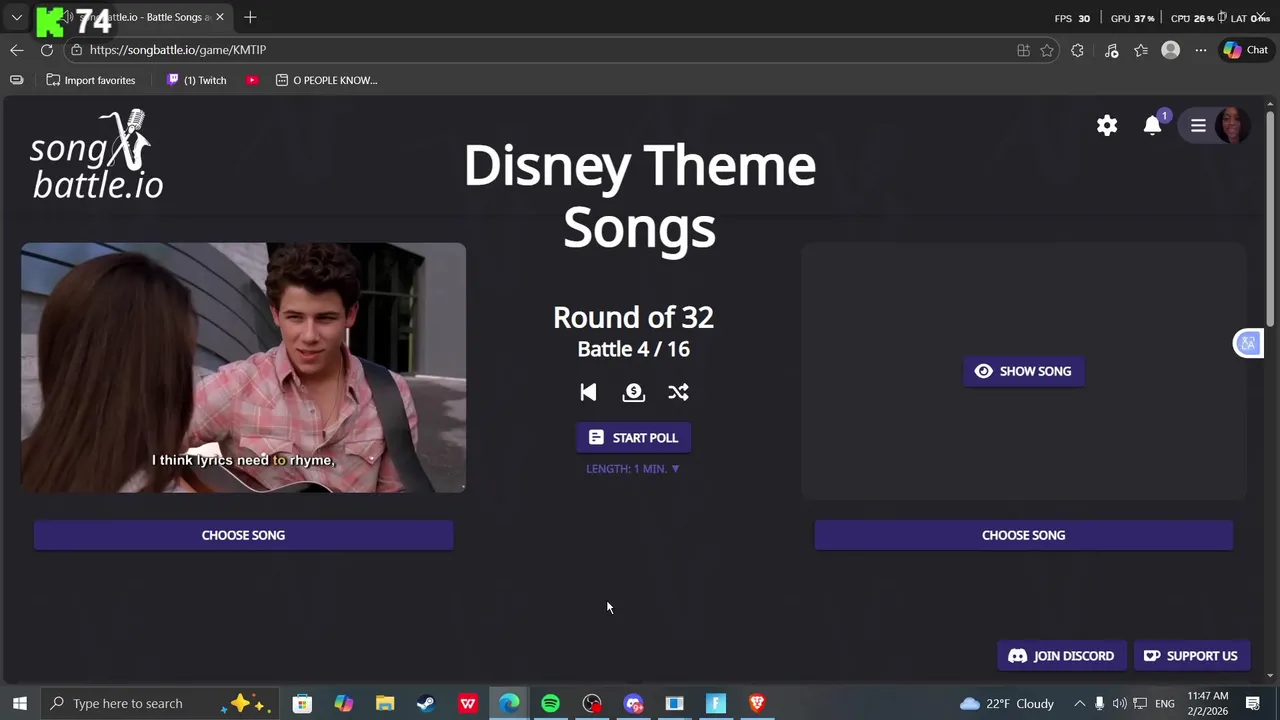Shuffle the battle with the crossed-arrows icon
Viewport: 1280px width, 720px height.
tap(678, 392)
